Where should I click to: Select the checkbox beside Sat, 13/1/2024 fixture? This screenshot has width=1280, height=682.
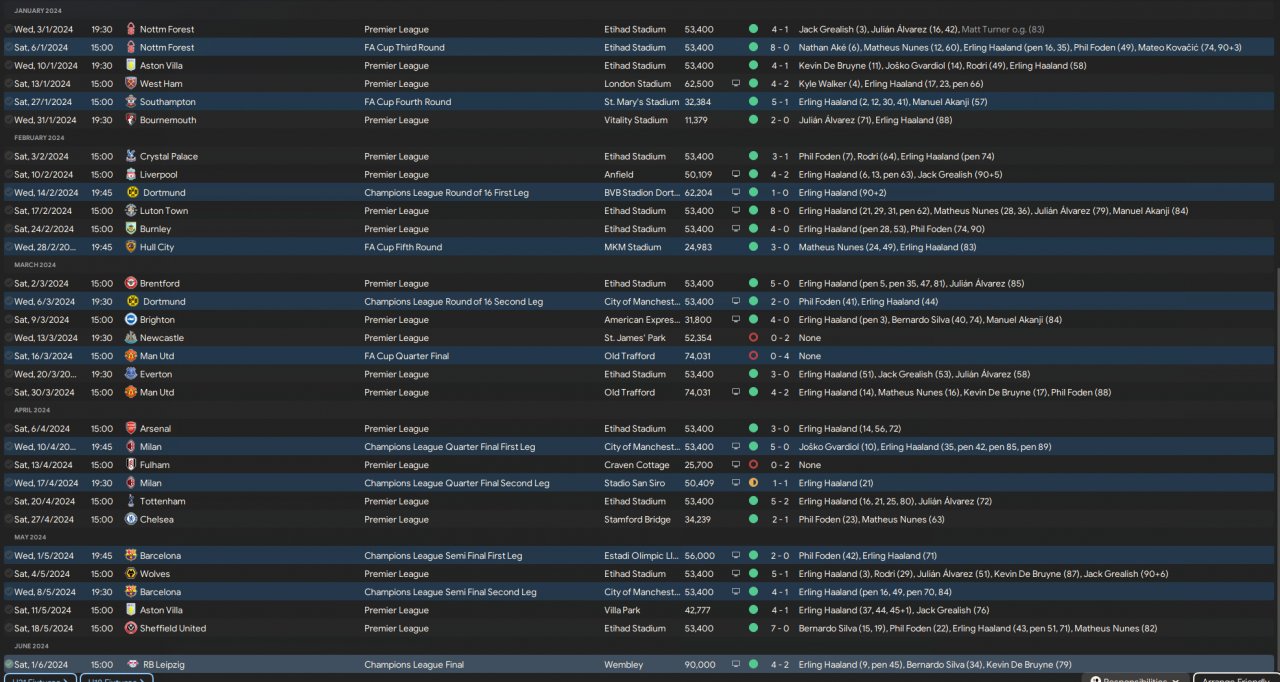coord(9,84)
